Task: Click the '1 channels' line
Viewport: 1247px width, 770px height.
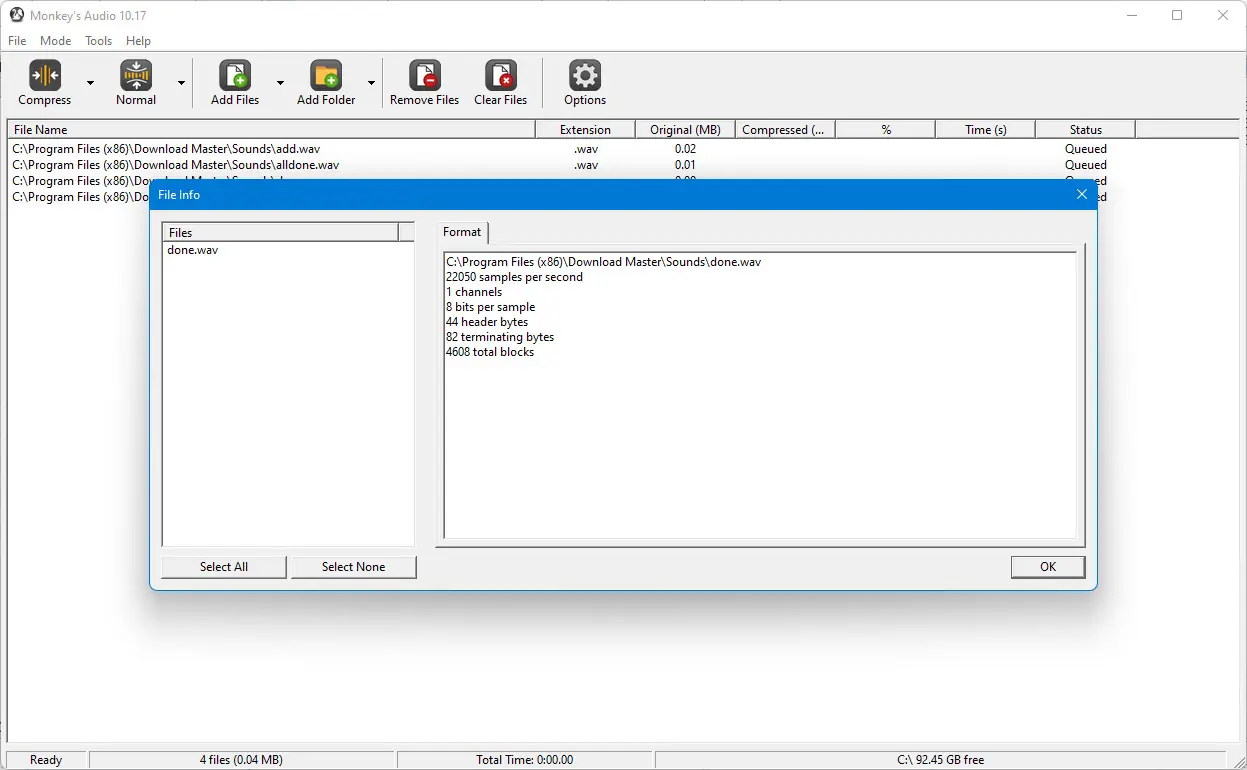Action: point(474,292)
